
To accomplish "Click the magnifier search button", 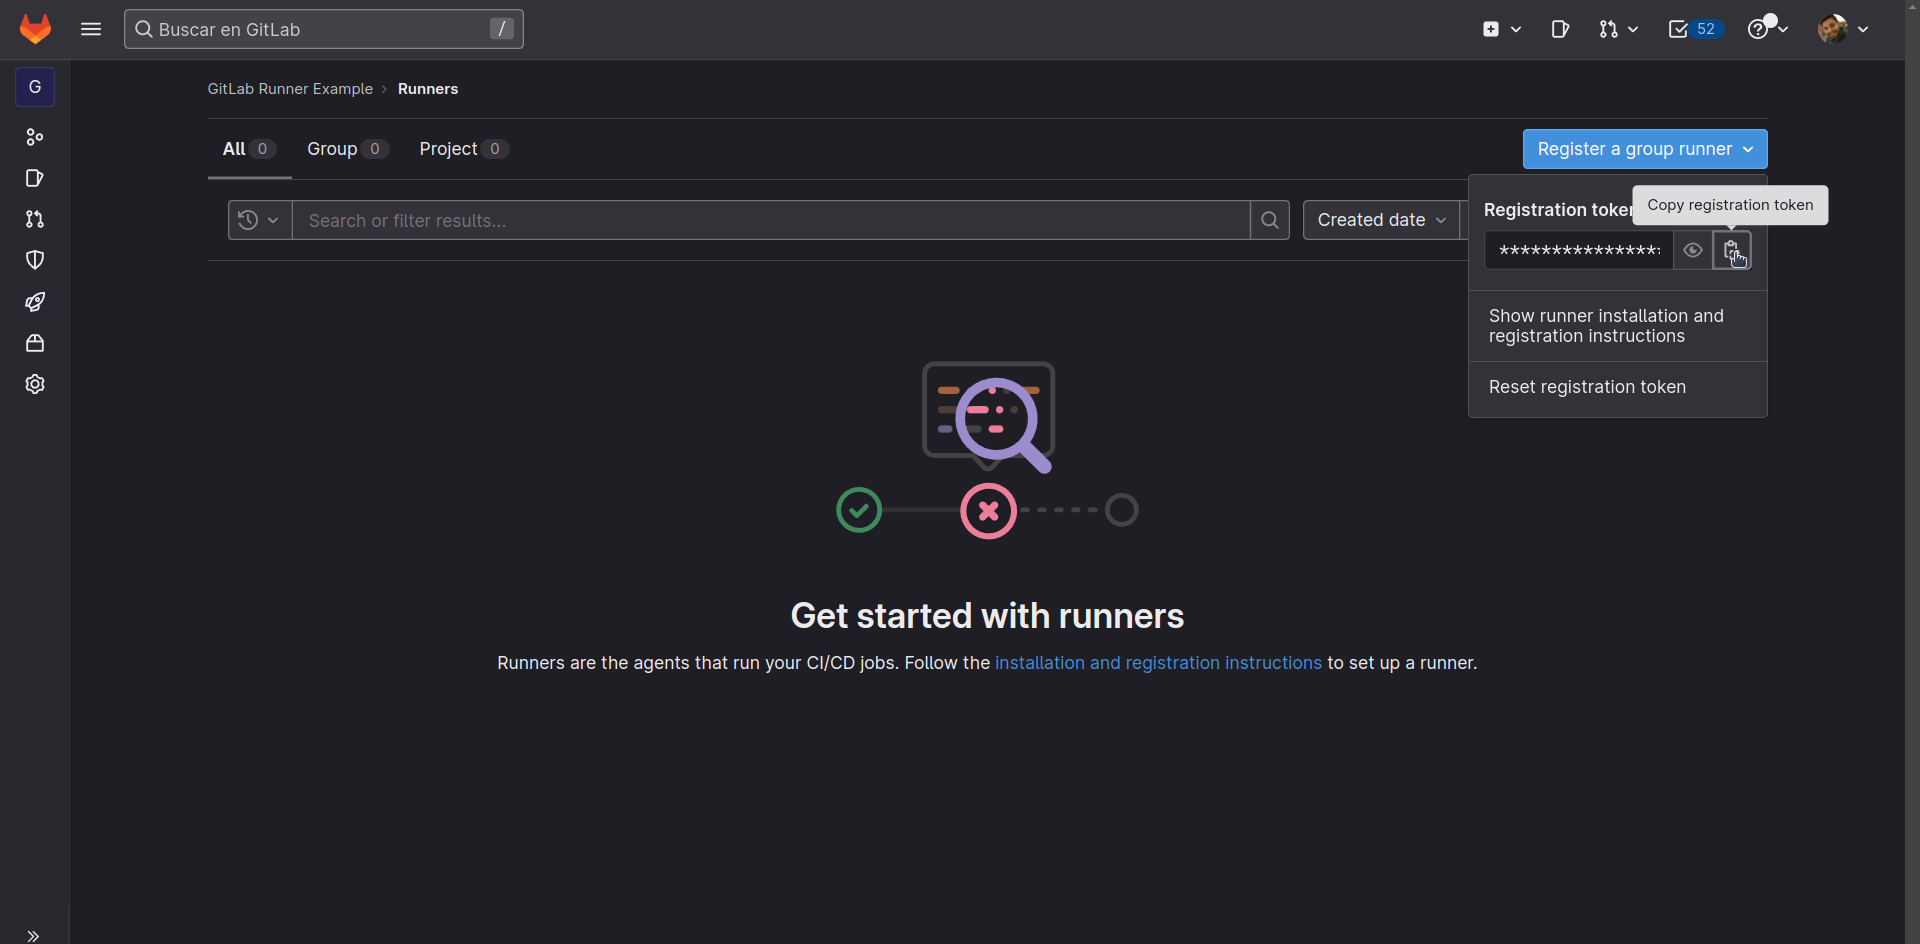I will pos(1270,220).
